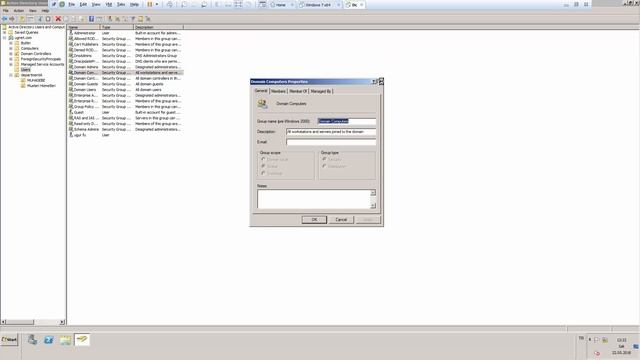Click the up-folder icon in MMC toolbar

22,19
